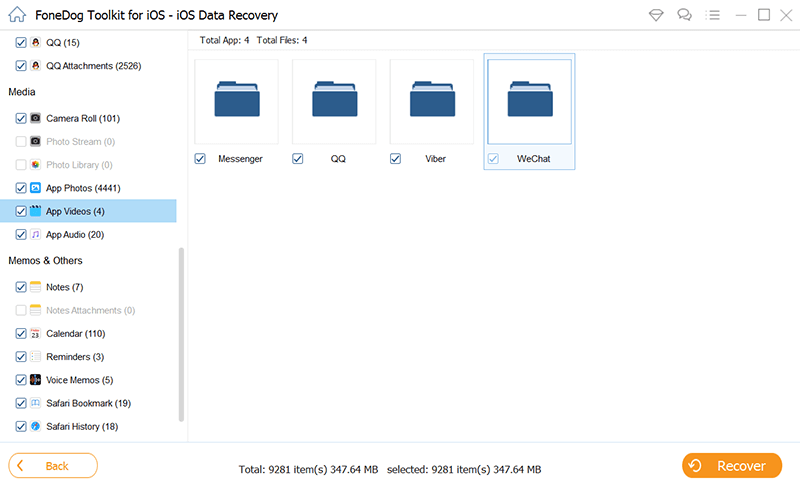800x489 pixels.
Task: Click the Memos & Others section heading
Action: (45, 260)
